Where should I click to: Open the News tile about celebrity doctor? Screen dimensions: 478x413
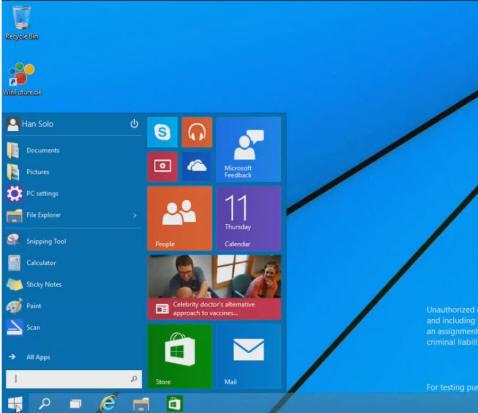coord(214,287)
